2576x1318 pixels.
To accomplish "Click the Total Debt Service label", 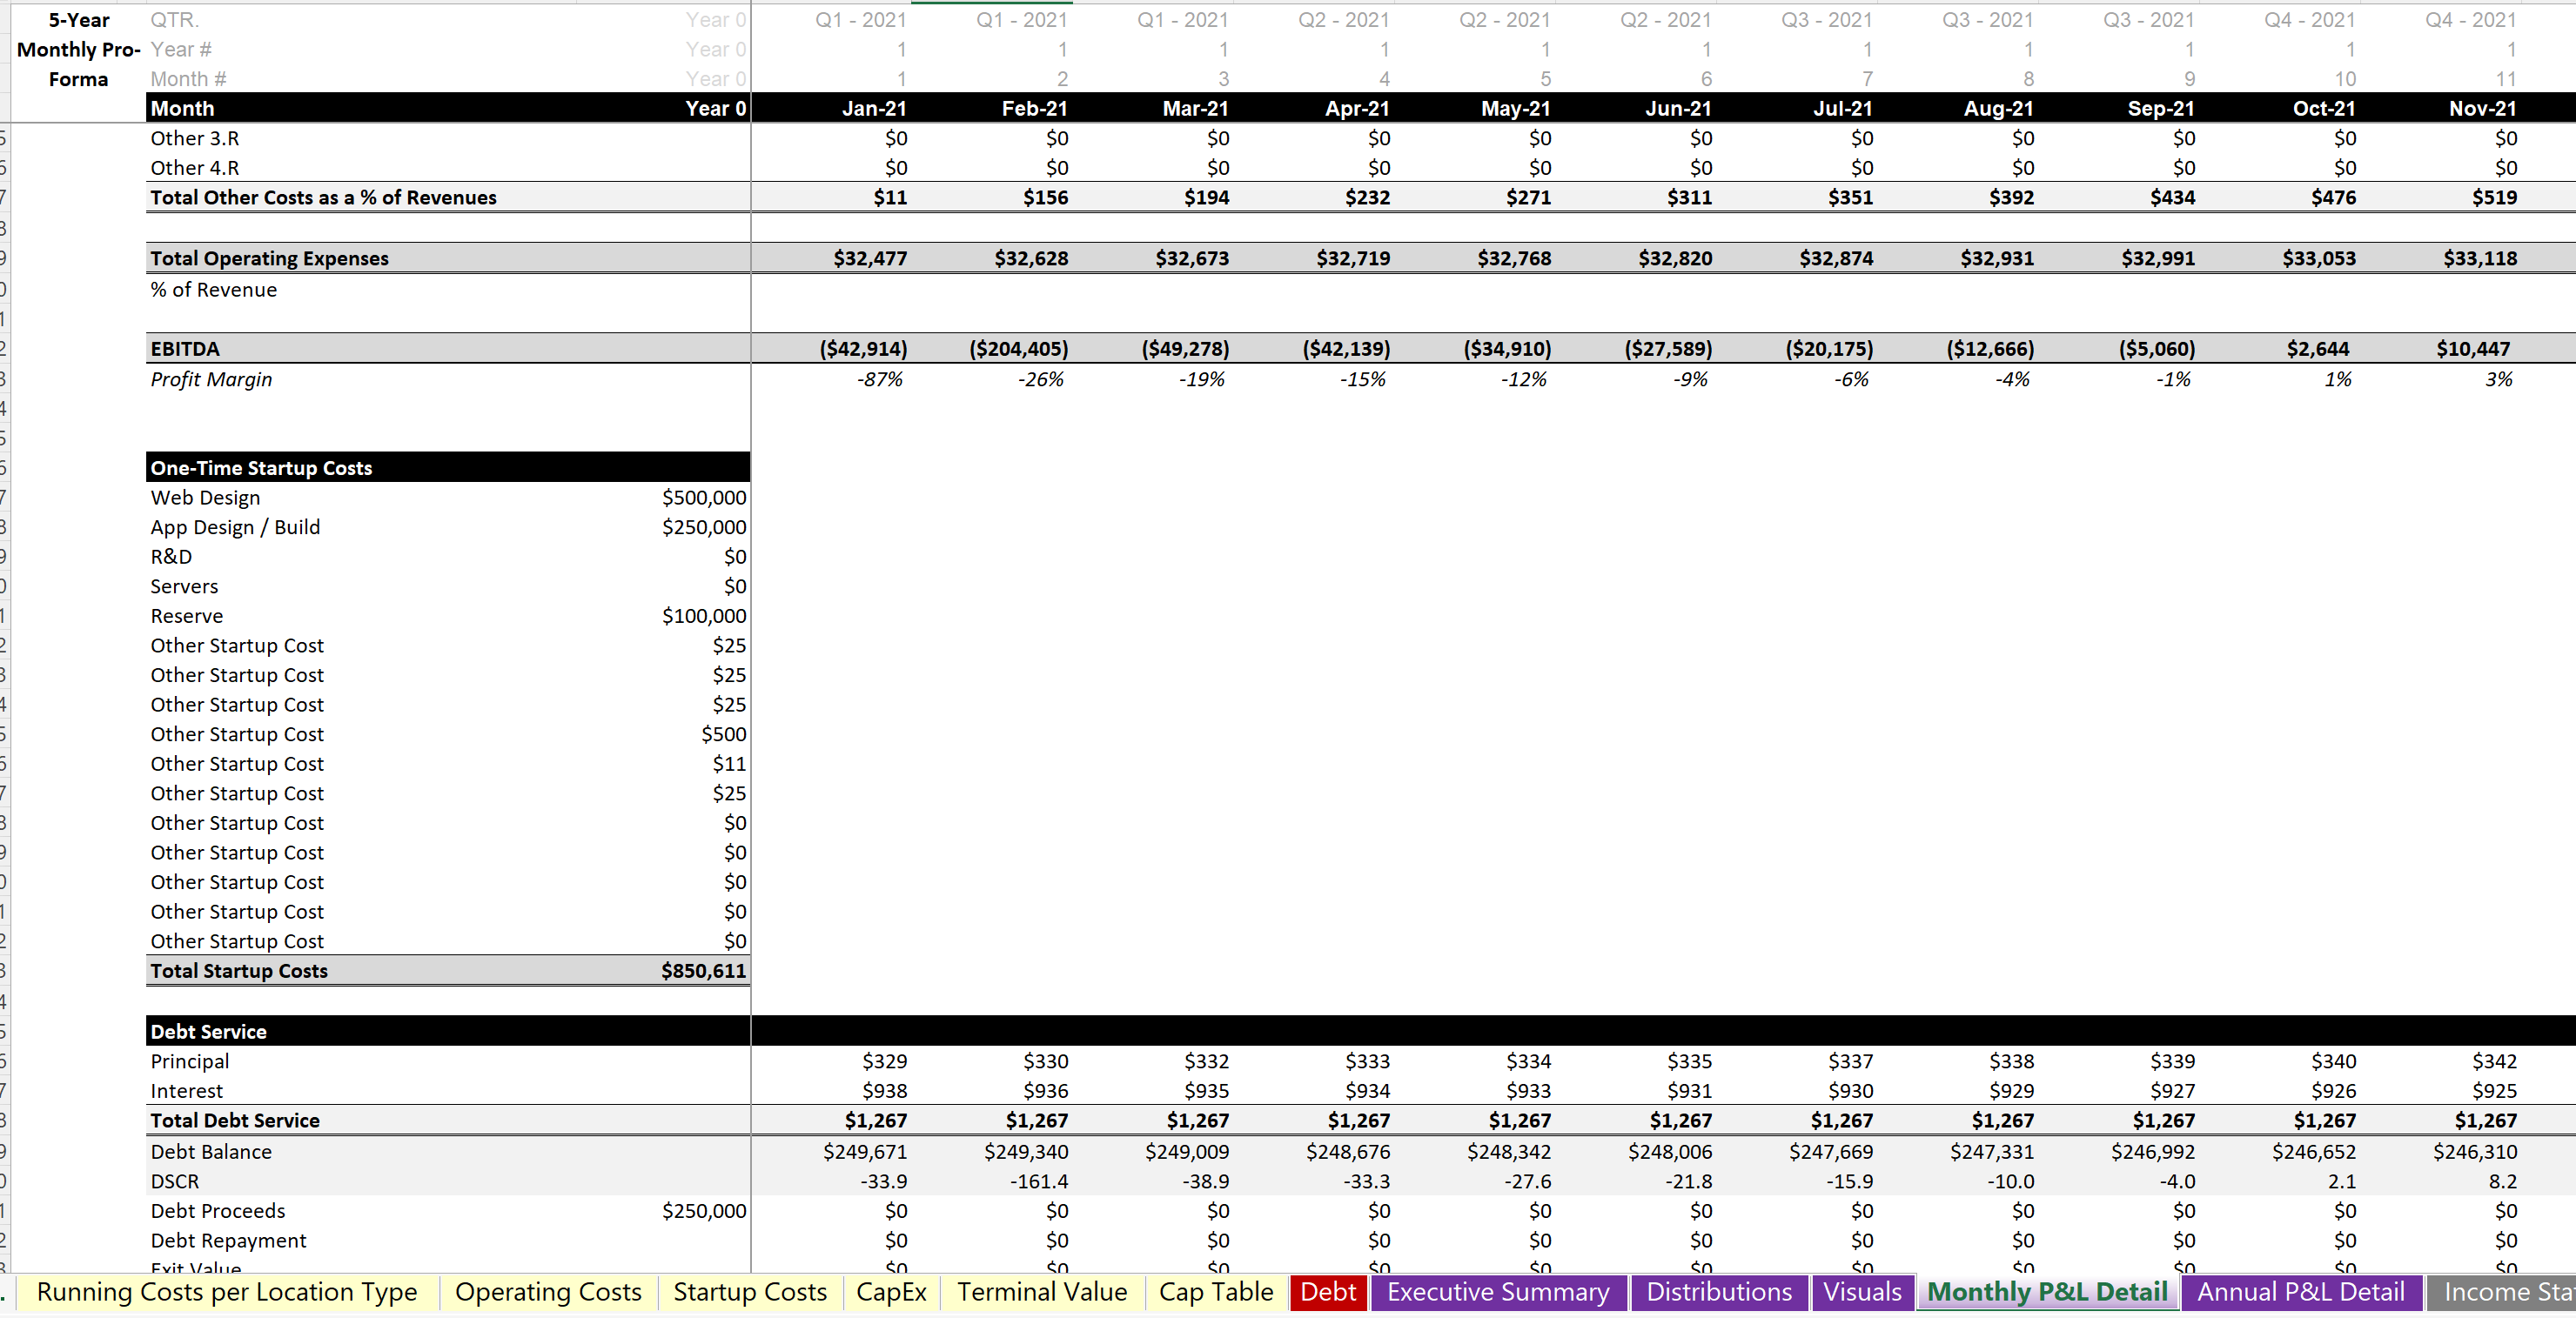I will (235, 1121).
